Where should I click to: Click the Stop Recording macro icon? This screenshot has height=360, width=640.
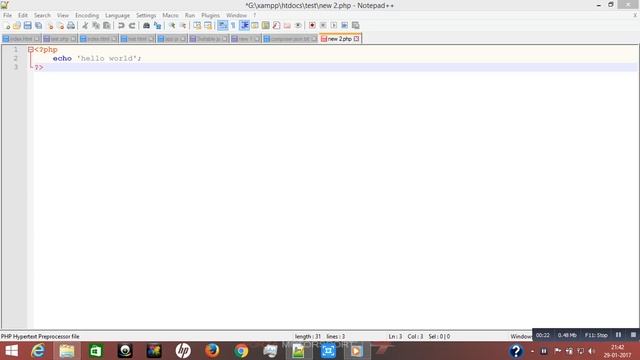(323, 25)
